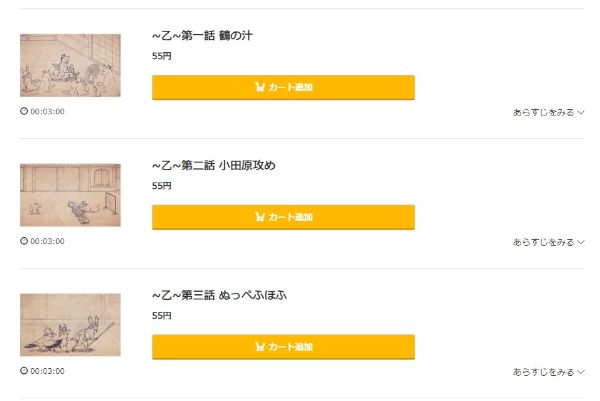Click title ~乙~第三話 ぬっぺふほふ
The image size is (600, 401).
(x=219, y=296)
